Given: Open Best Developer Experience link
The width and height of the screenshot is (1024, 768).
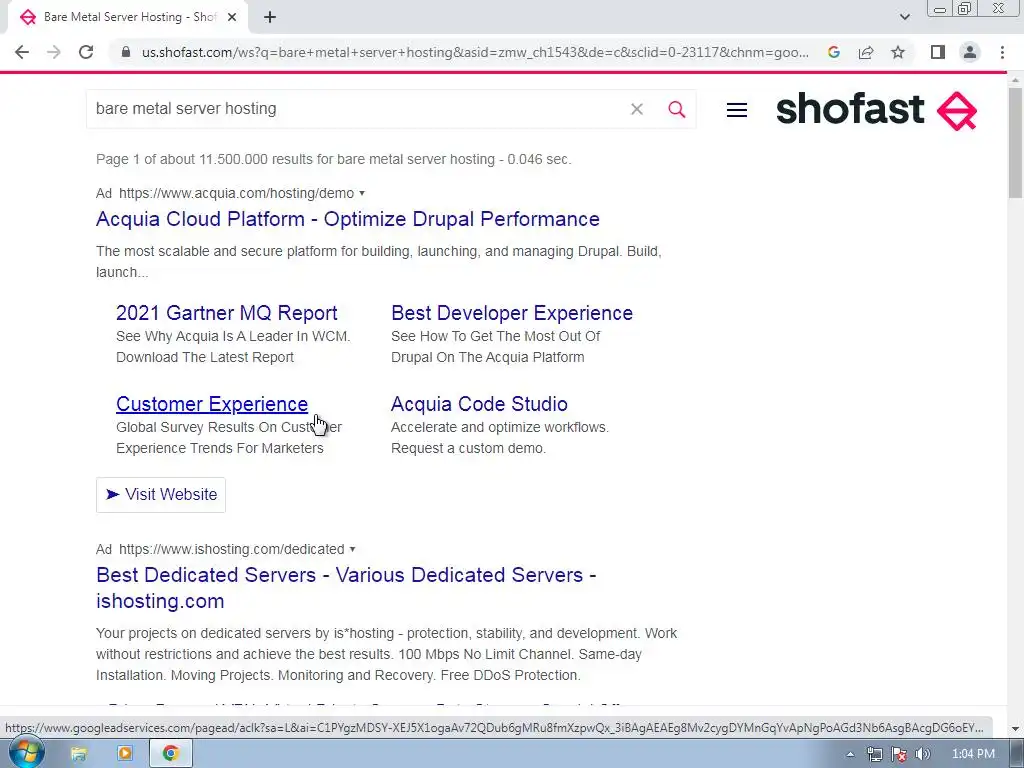Looking at the screenshot, I should [x=512, y=313].
